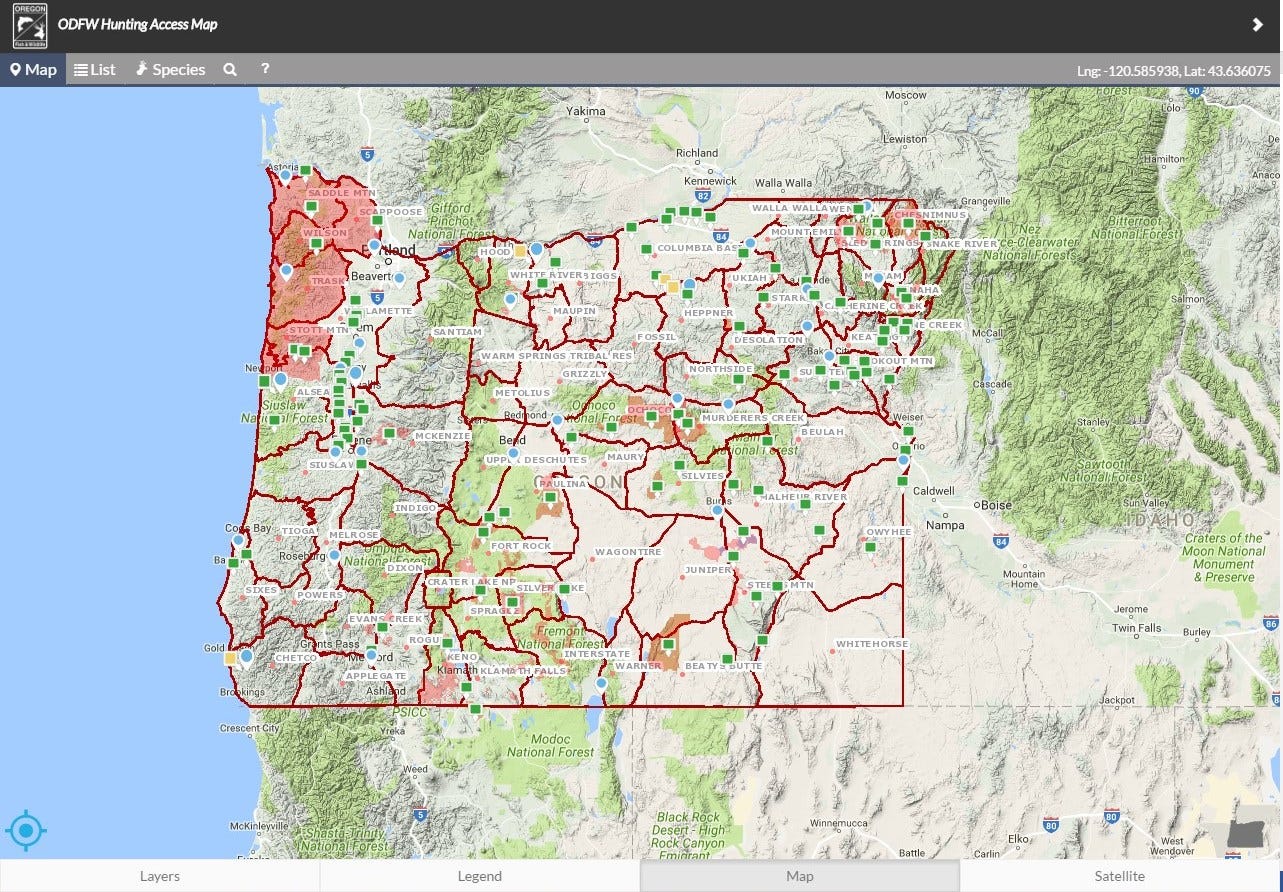The image size is (1283, 892).
Task: Show the Legend panel
Action: coord(480,876)
